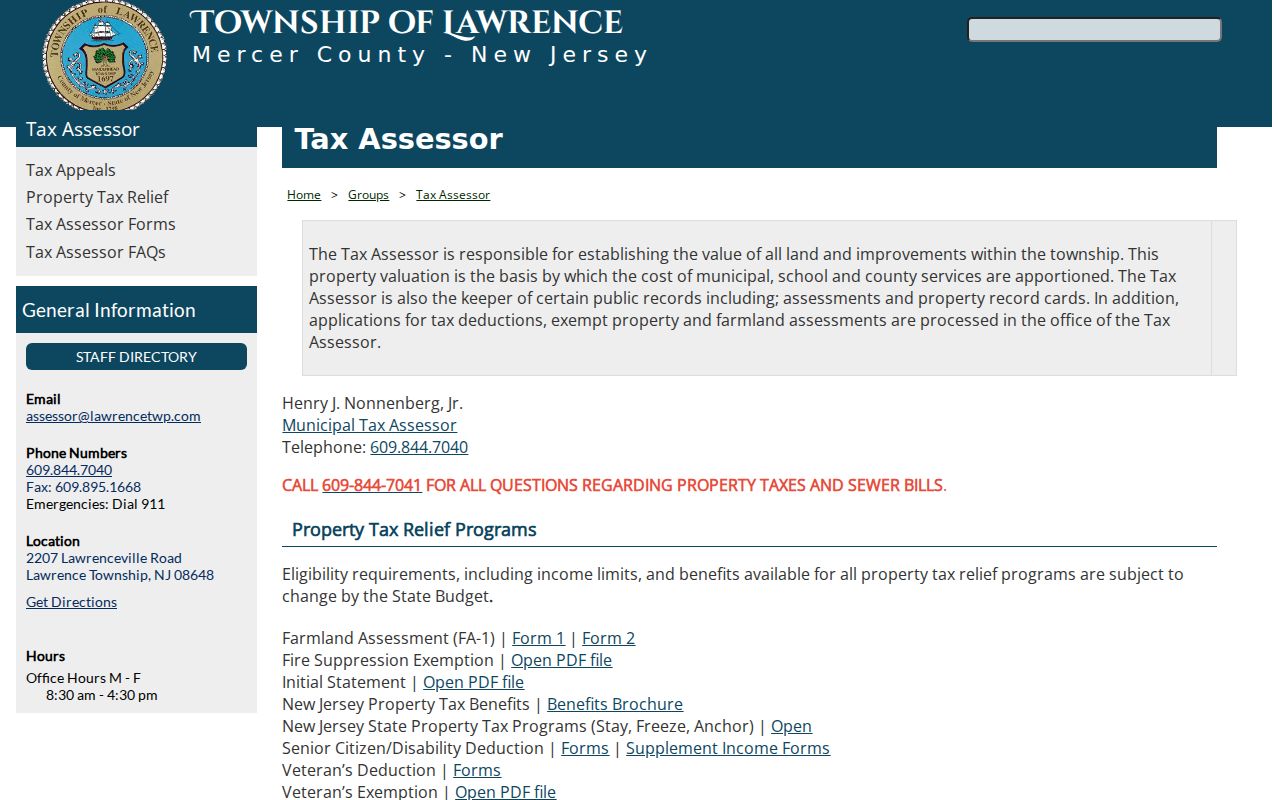The width and height of the screenshot is (1280, 800).
Task: Go to Groups in the breadcrumb
Action: tap(368, 195)
